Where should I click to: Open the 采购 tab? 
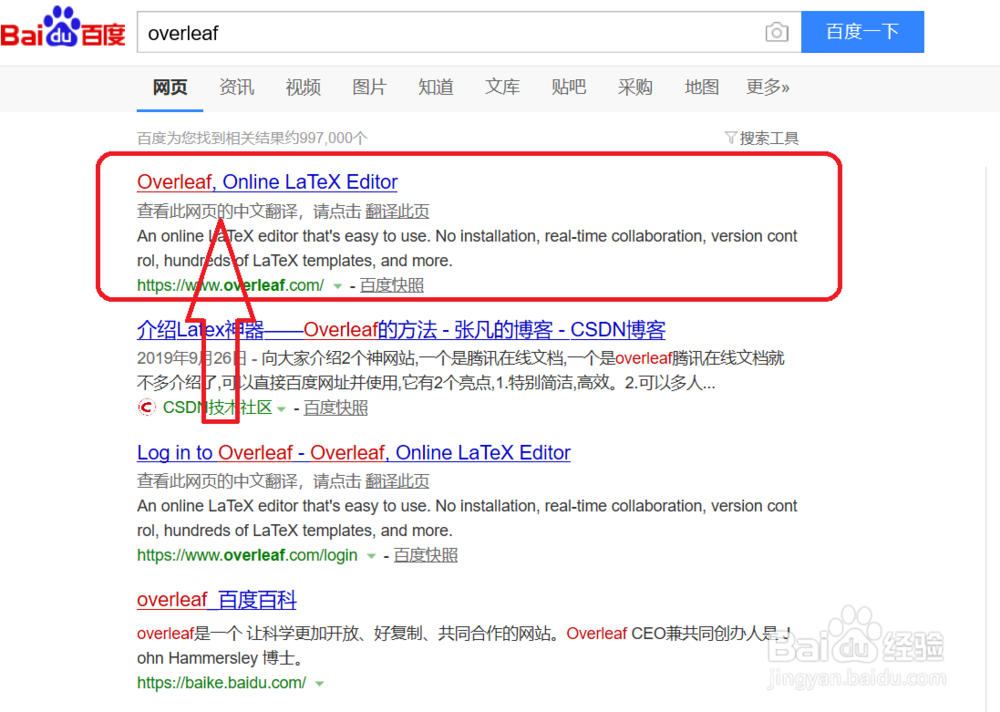[635, 87]
